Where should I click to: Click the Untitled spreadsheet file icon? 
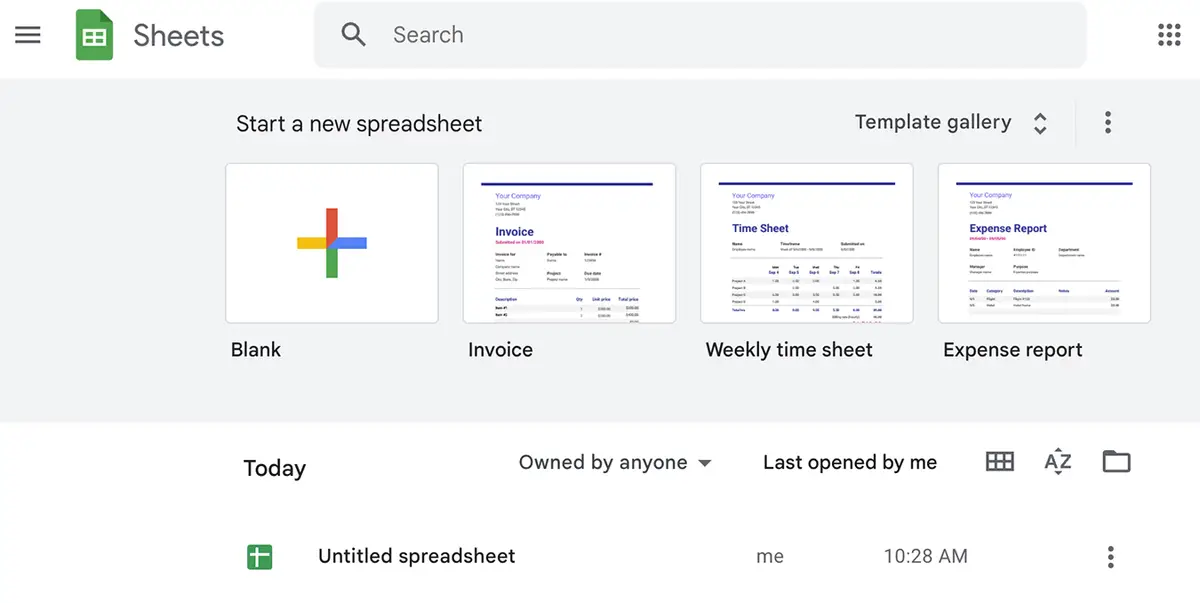click(x=259, y=556)
